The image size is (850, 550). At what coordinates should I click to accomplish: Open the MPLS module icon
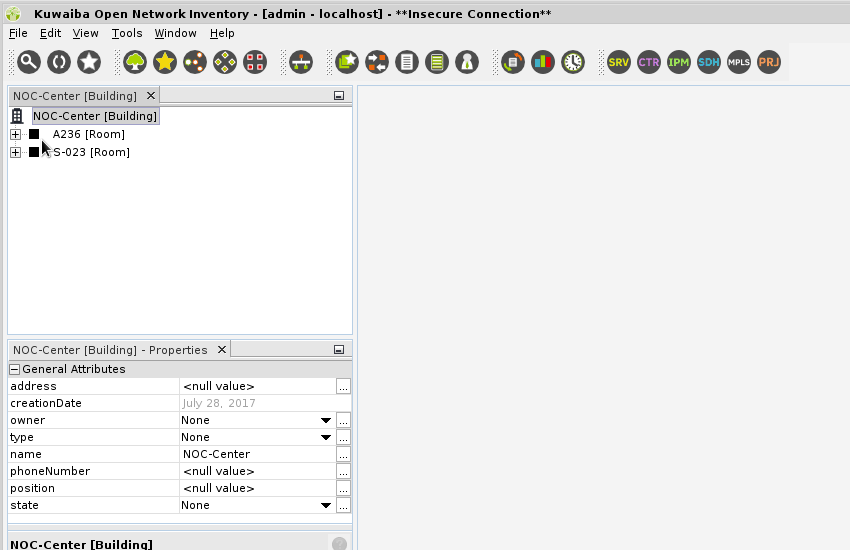(739, 62)
